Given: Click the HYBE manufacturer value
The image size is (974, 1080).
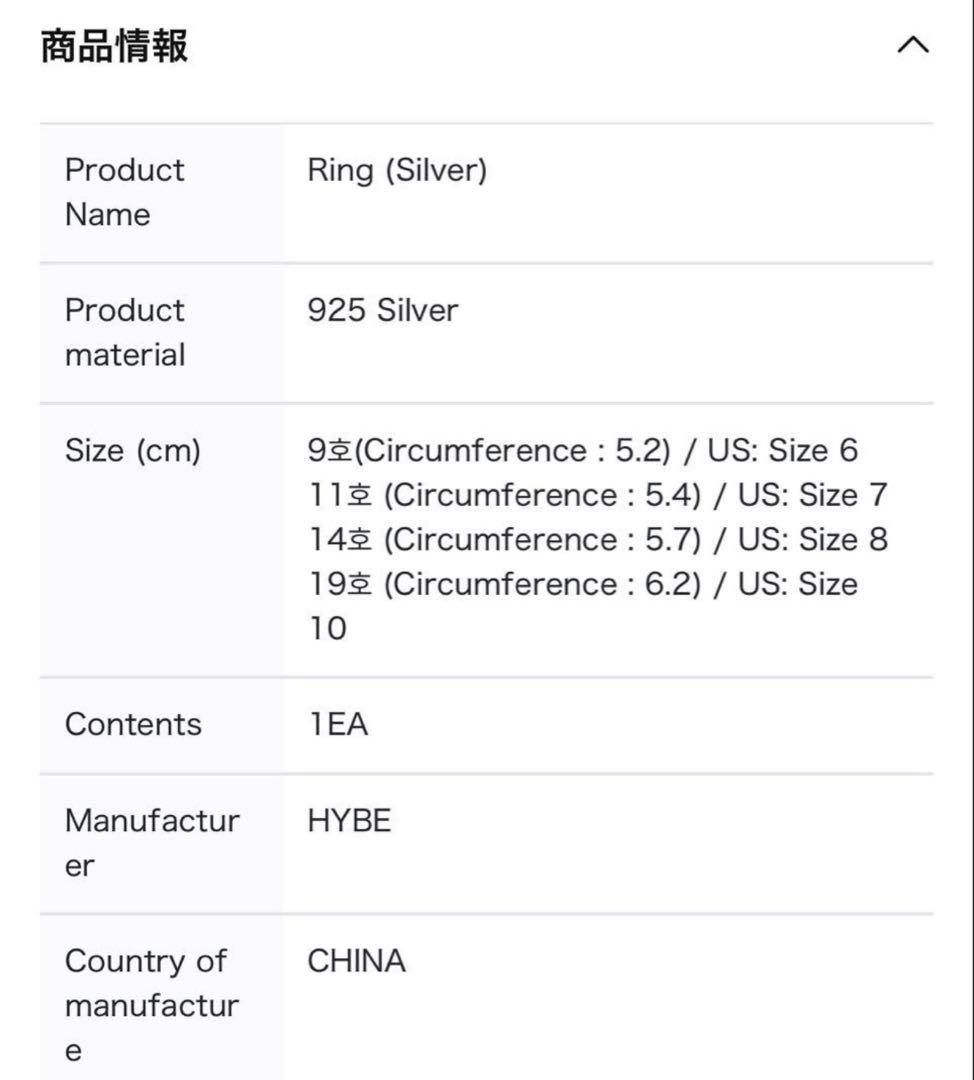Looking at the screenshot, I should (x=349, y=821).
